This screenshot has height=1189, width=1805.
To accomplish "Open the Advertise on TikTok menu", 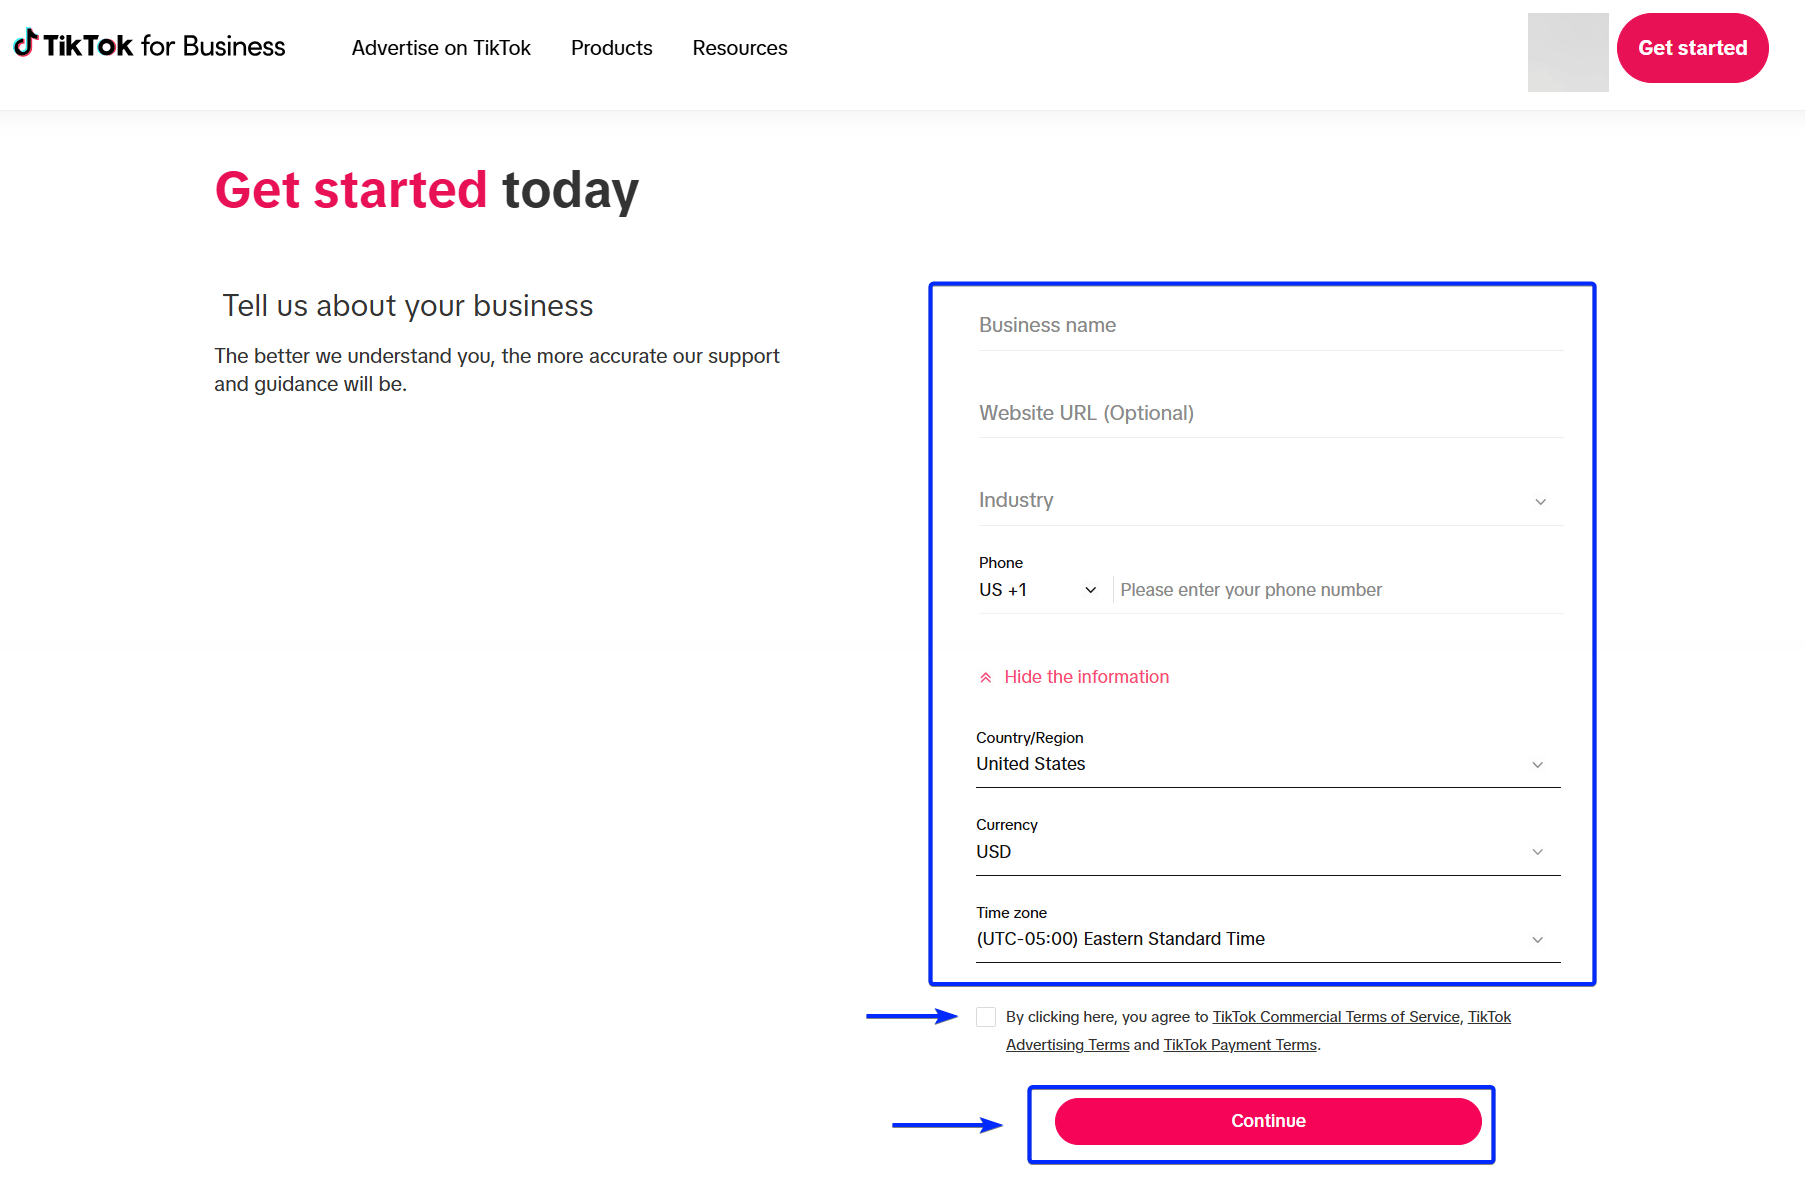I will pyautogui.click(x=441, y=48).
